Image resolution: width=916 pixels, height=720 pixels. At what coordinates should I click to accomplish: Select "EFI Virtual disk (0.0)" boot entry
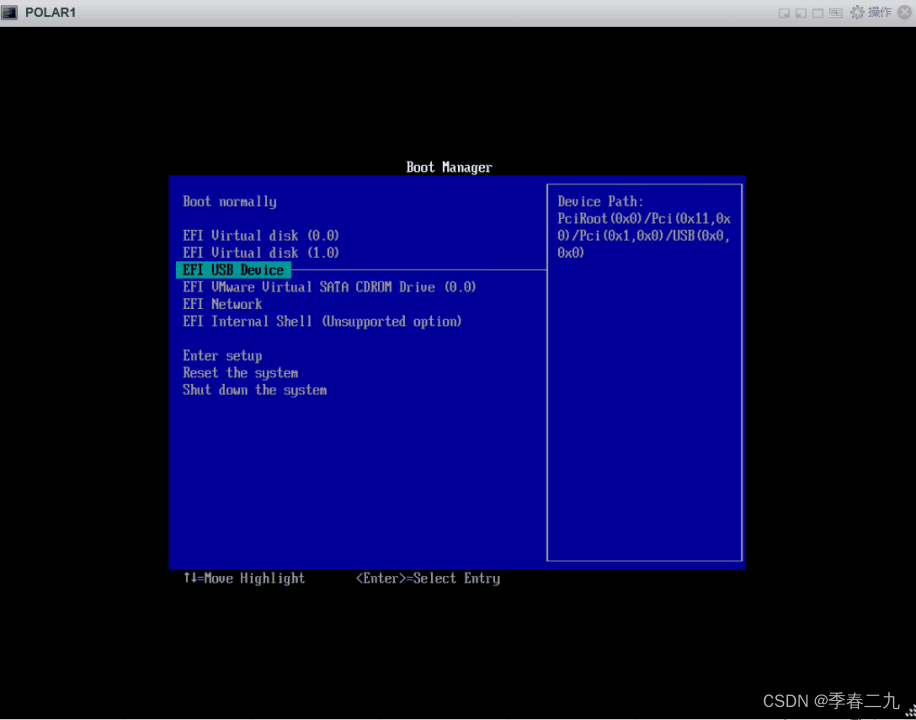261,236
